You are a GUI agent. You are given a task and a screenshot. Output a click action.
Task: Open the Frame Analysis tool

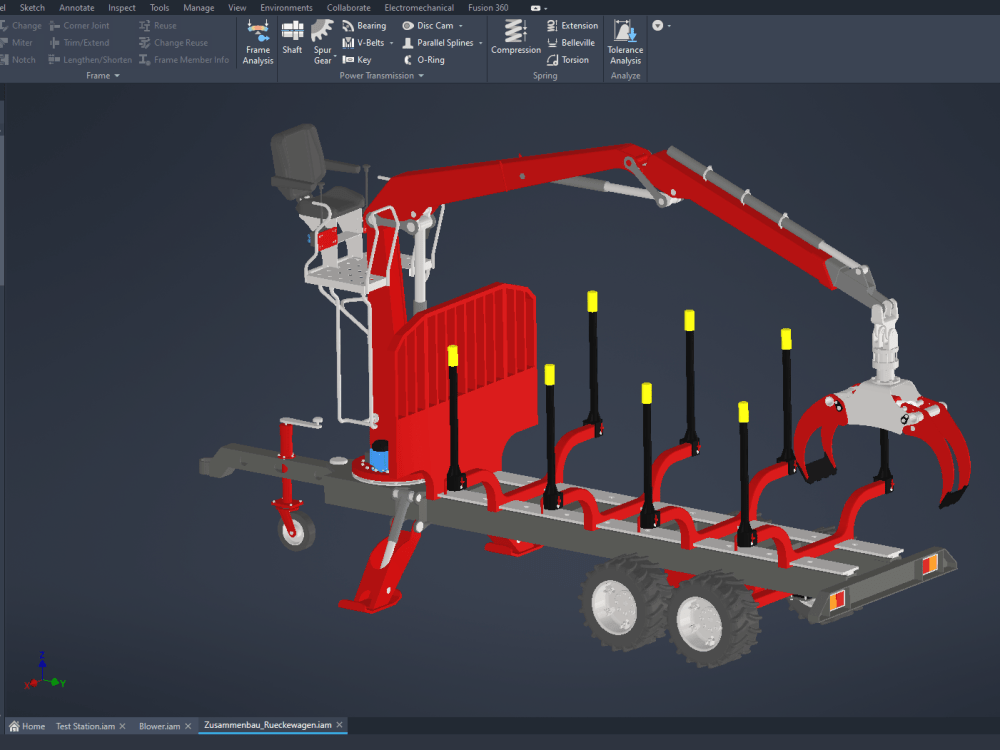(x=258, y=42)
